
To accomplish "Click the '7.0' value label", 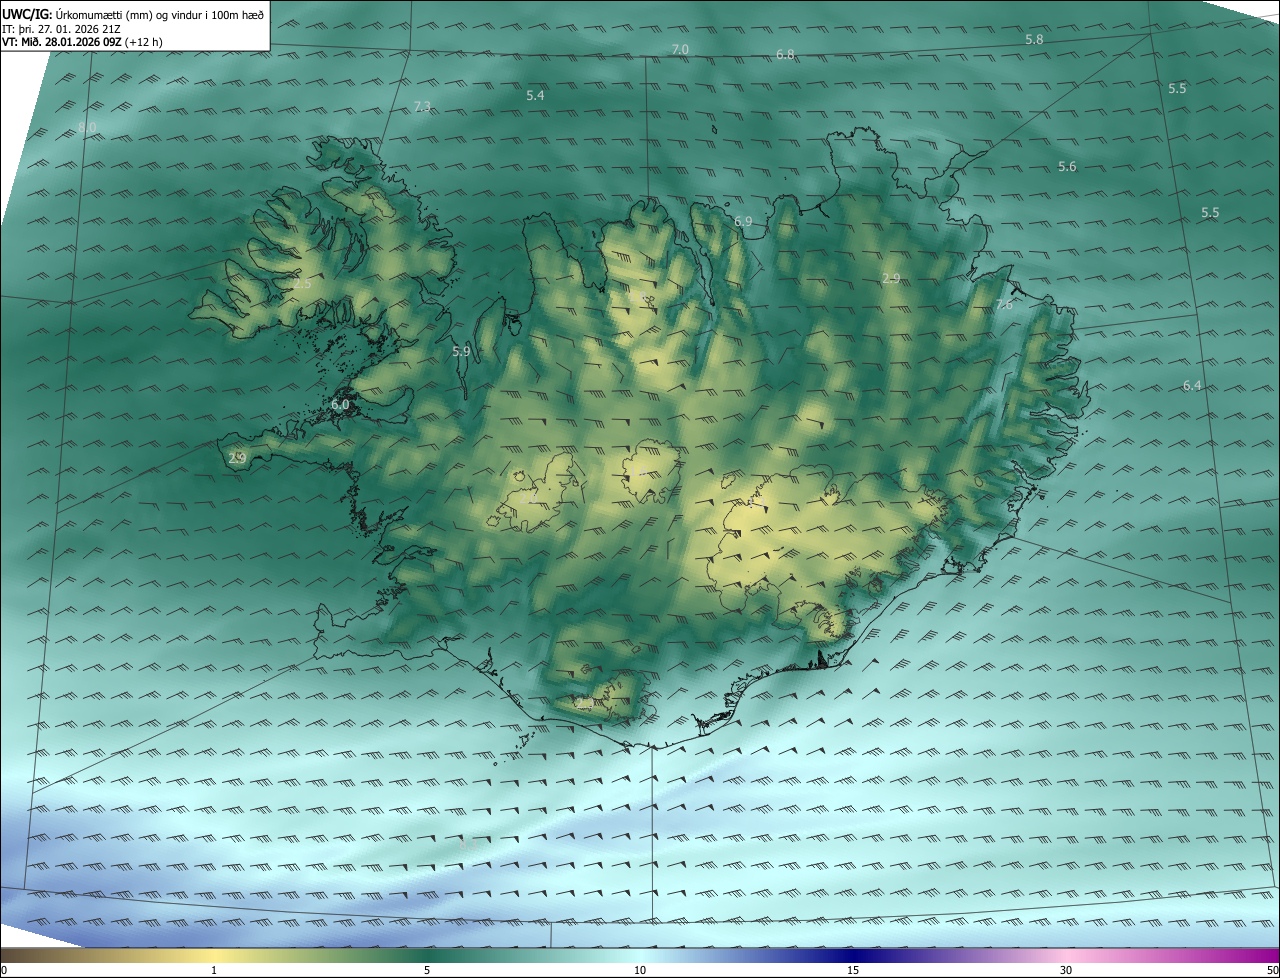I will tap(680, 50).
